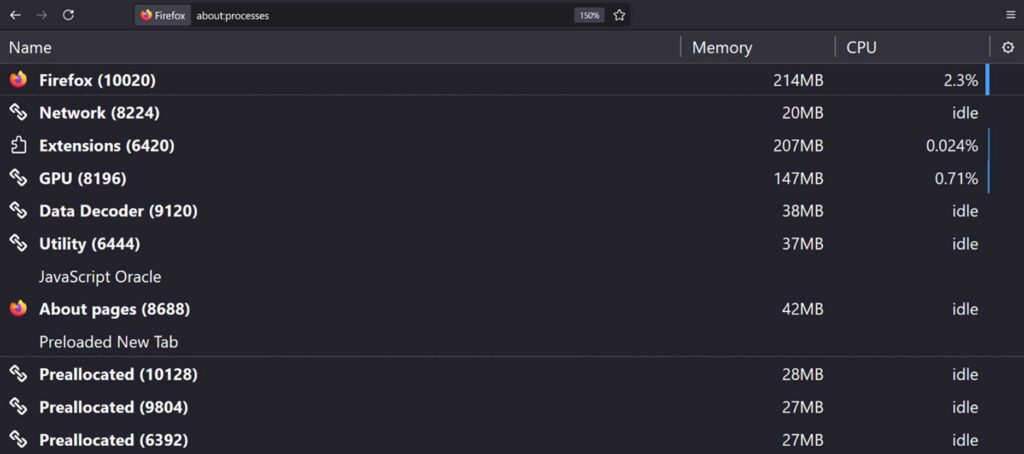Screen dimensions: 1024x454
Task: Sort processes by the Name column
Action: point(30,47)
